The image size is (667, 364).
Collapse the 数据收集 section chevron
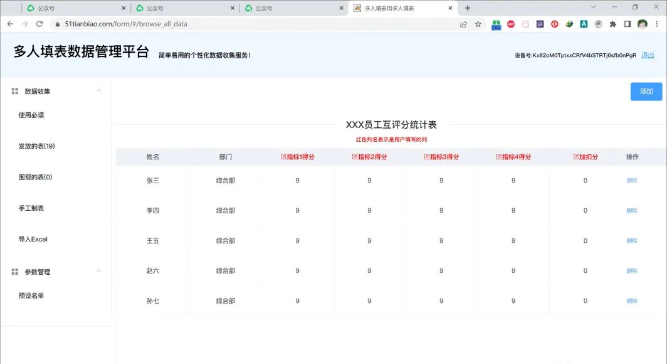tap(99, 91)
